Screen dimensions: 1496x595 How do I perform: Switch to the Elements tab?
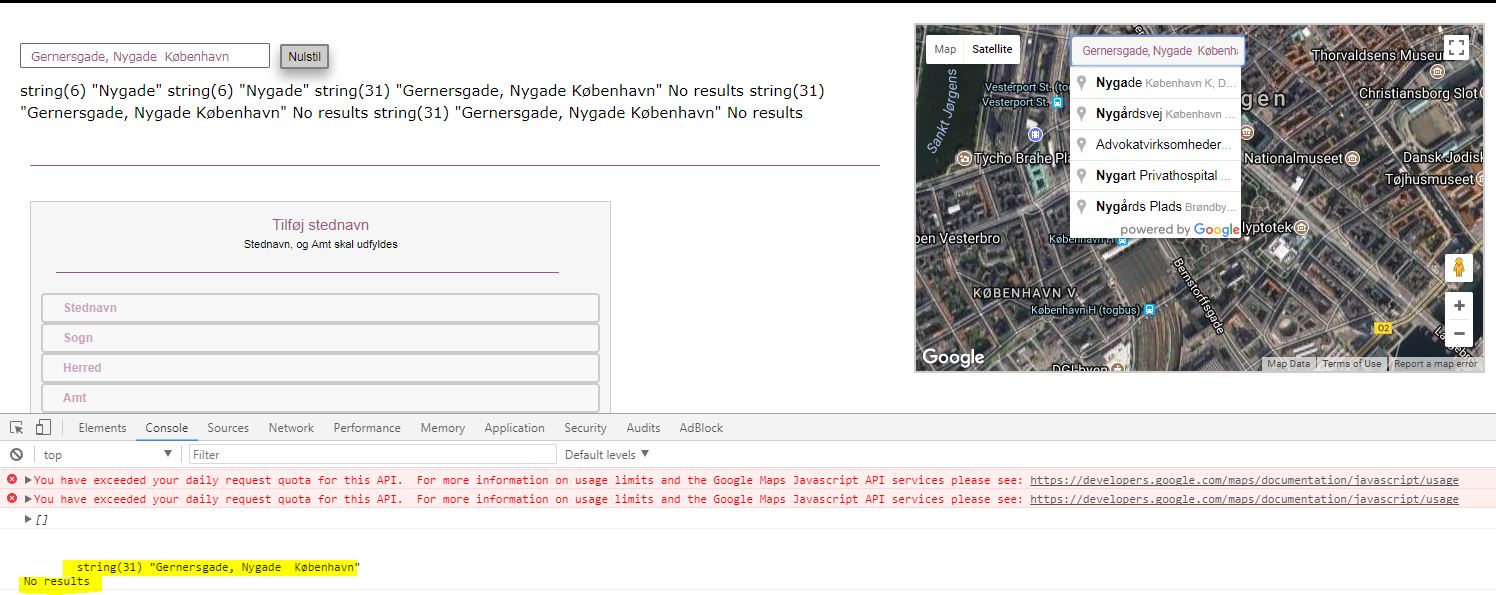pyautogui.click(x=102, y=428)
